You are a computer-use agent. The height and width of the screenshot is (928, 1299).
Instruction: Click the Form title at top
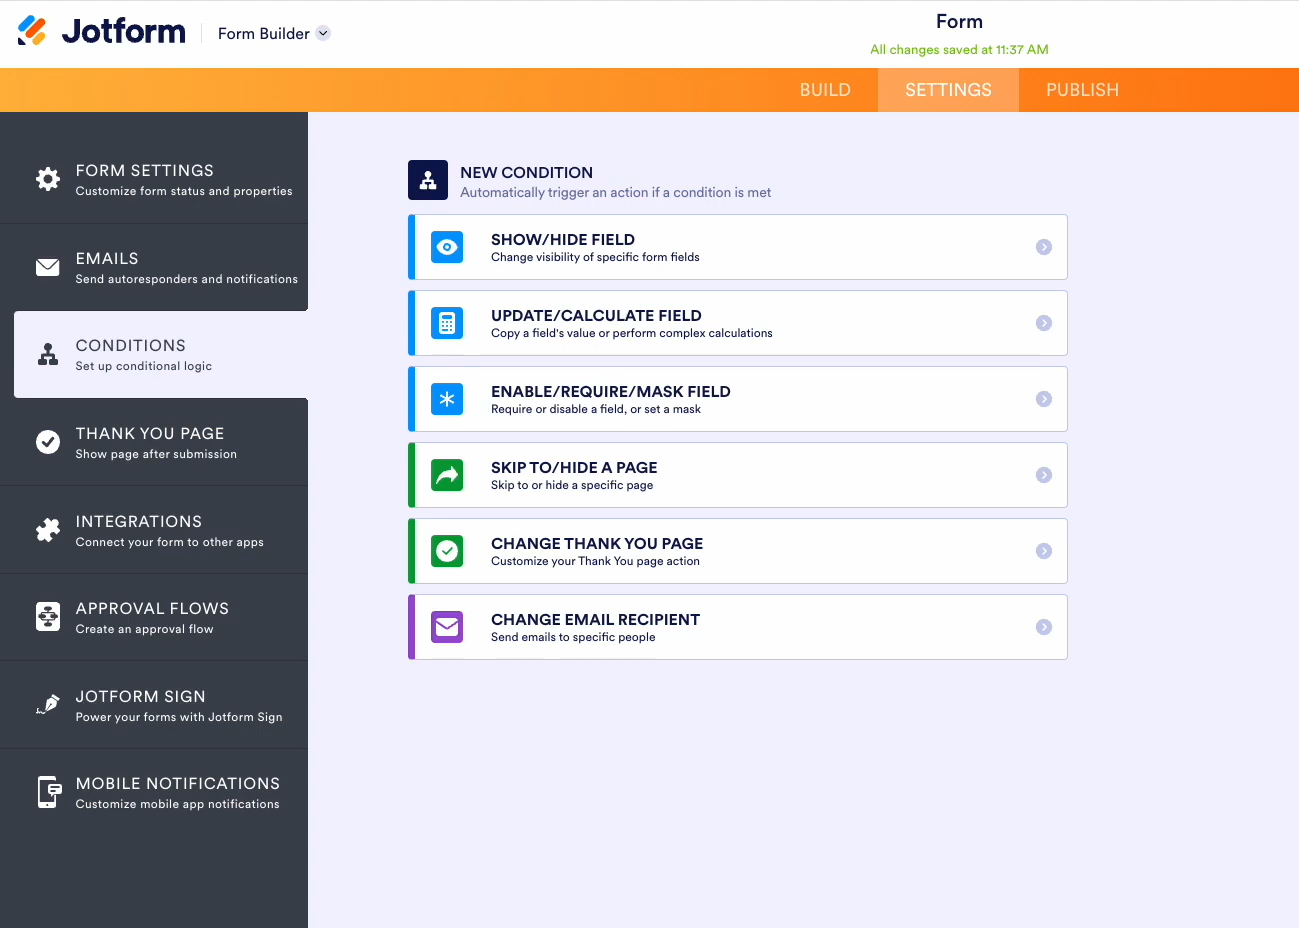tap(959, 21)
